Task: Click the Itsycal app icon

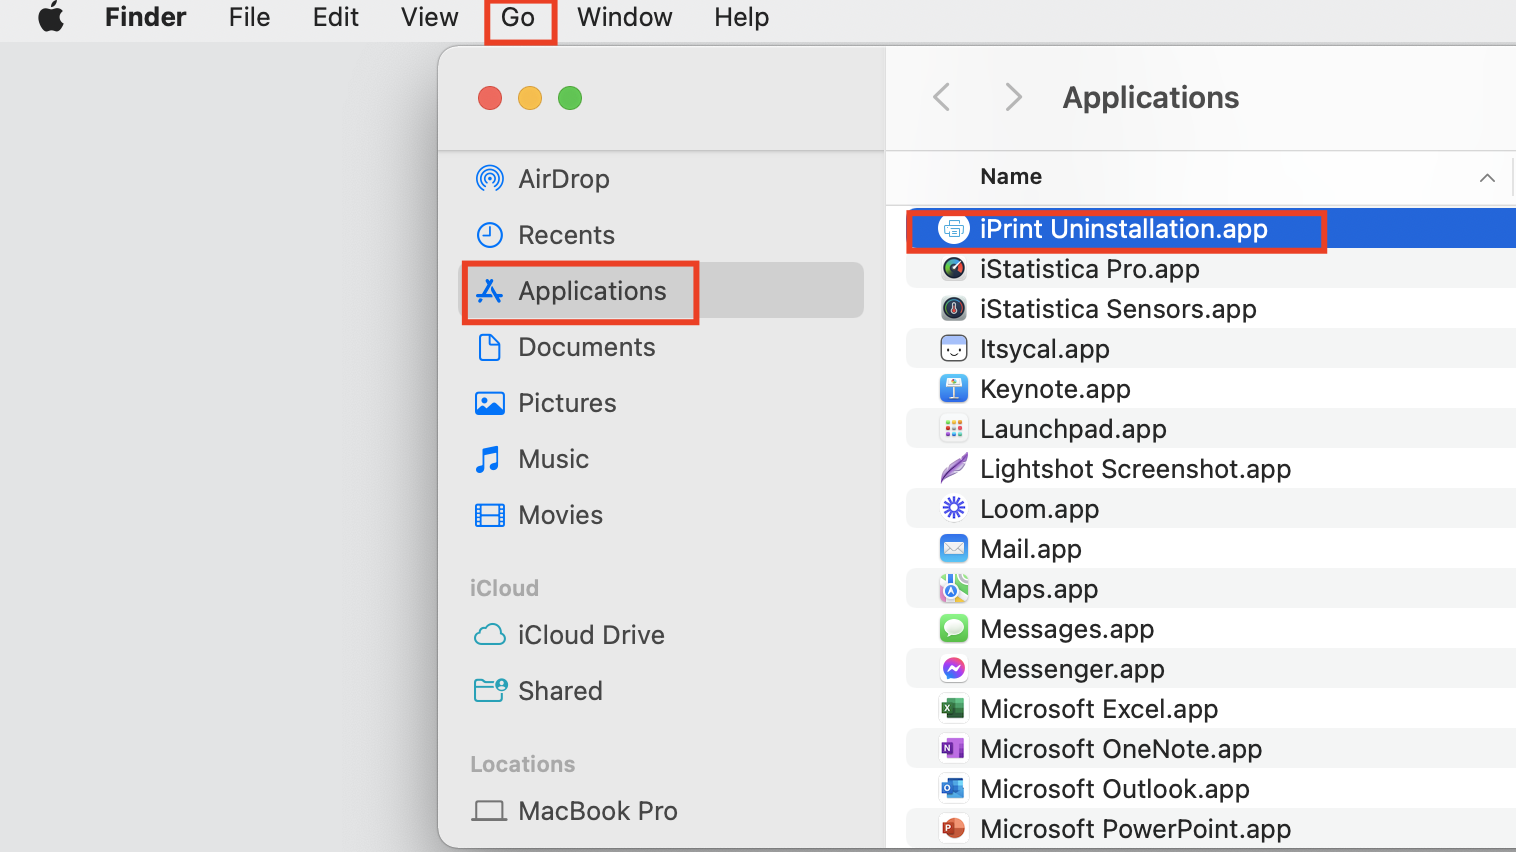Action: pyautogui.click(x=954, y=349)
